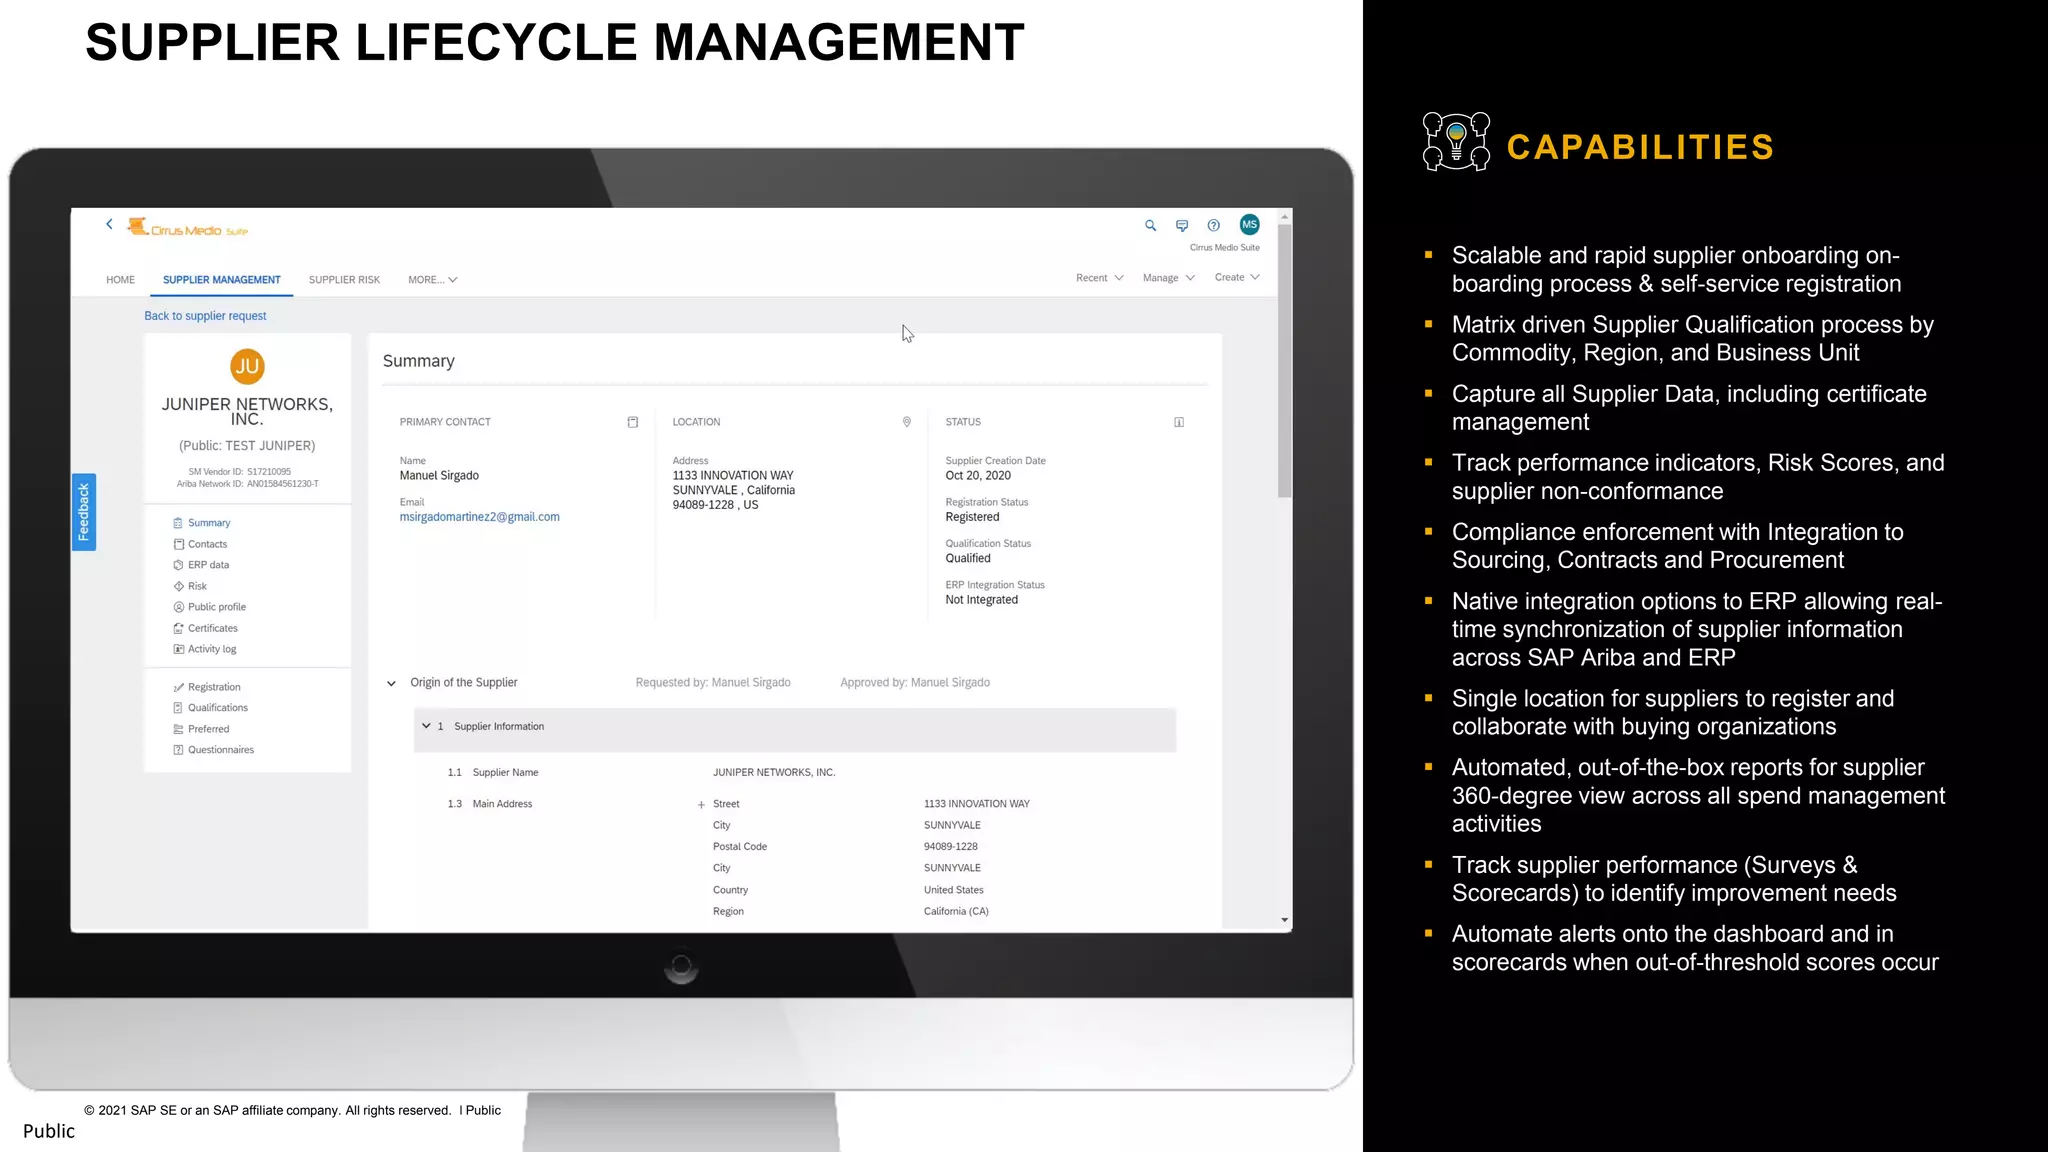Open the MS user avatar
Screen dimensions: 2048x1152
click(1249, 225)
